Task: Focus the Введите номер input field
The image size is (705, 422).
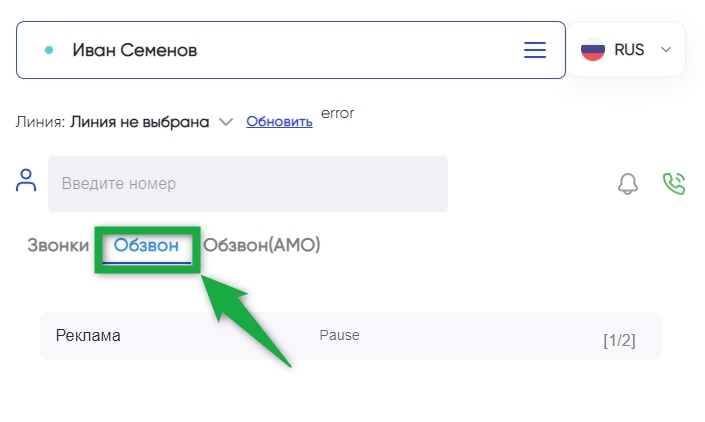Action: [248, 184]
